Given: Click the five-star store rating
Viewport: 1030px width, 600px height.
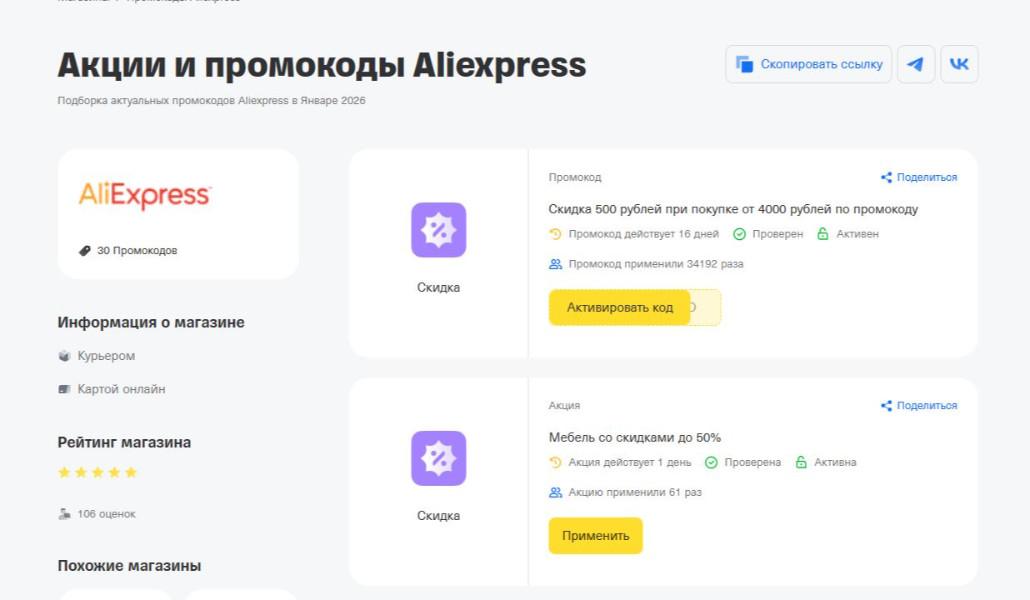Looking at the screenshot, I should 97,472.
